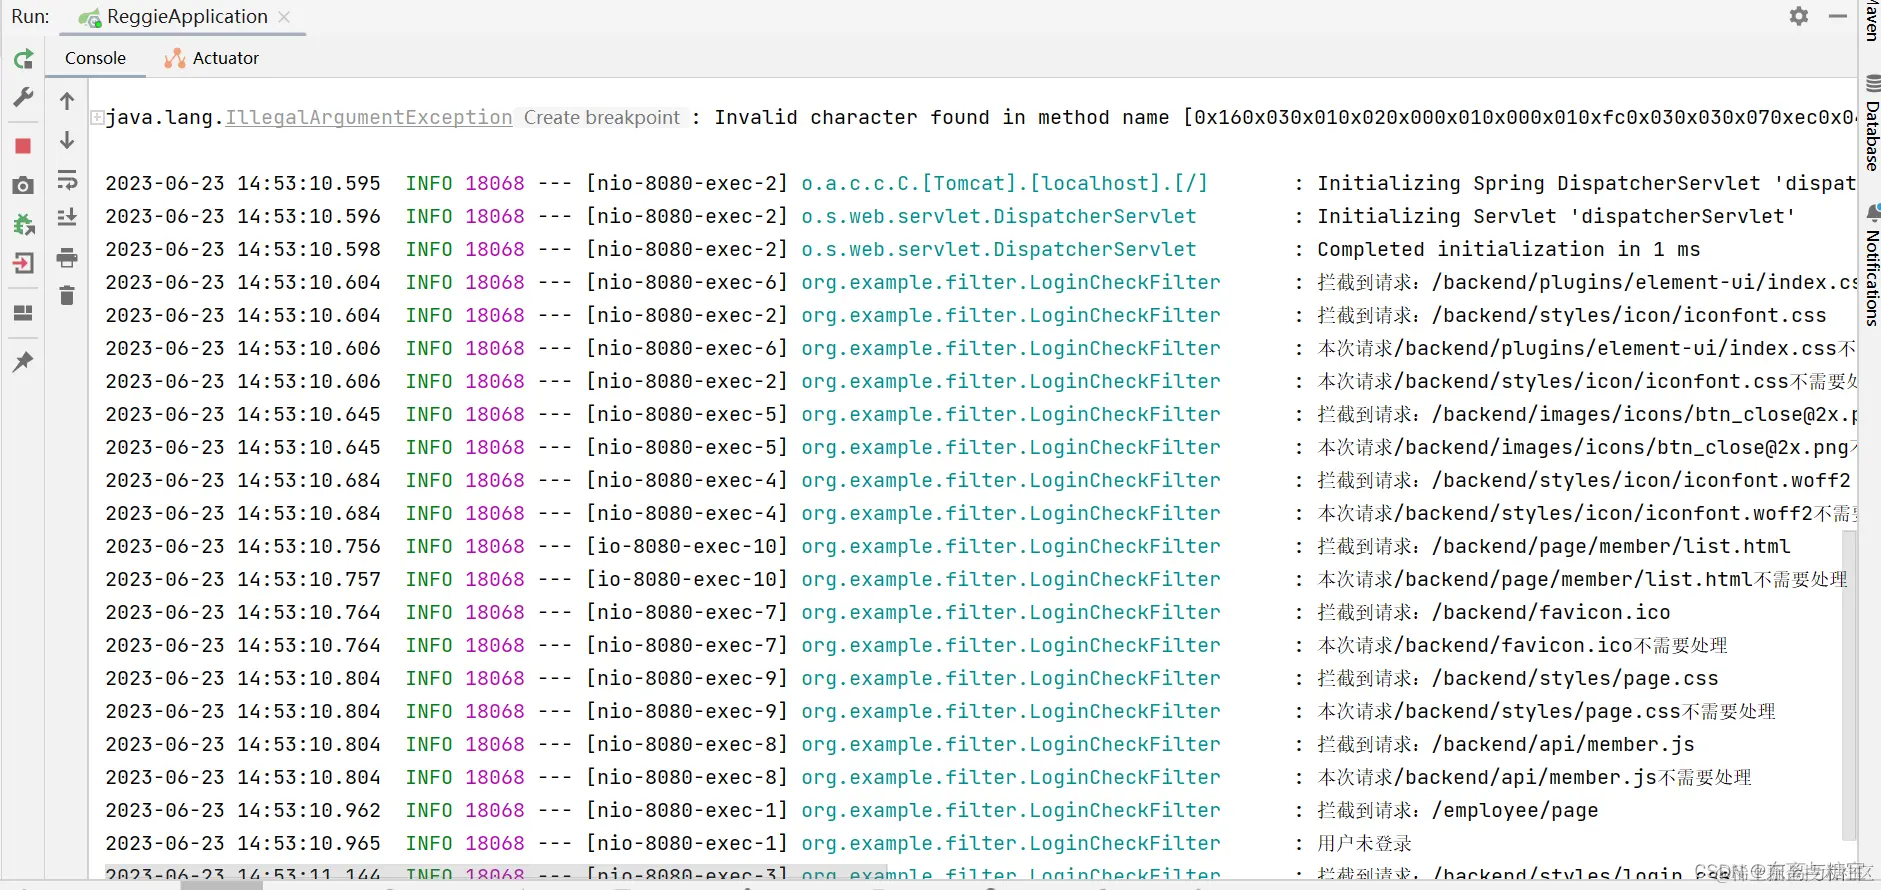Screen dimensions: 1881x890
Task: Click the camera thread dump icon
Action: 23,186
